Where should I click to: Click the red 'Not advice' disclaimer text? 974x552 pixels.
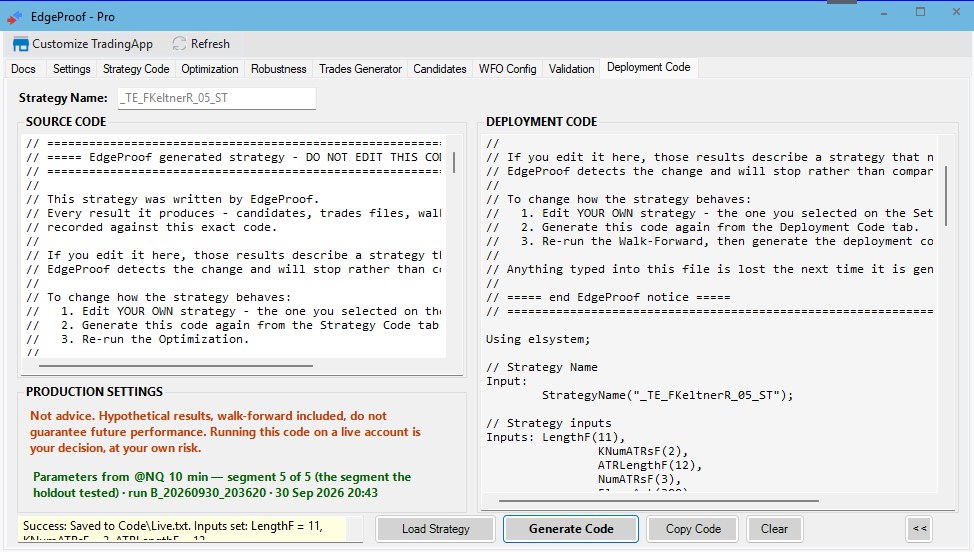[225, 432]
